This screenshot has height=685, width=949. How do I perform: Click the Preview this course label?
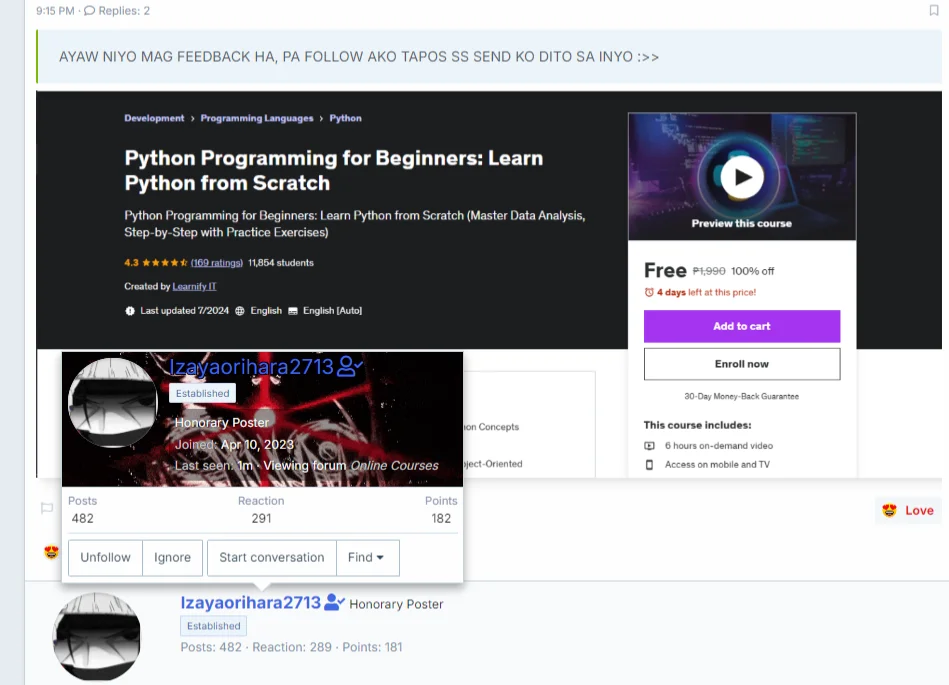click(742, 223)
